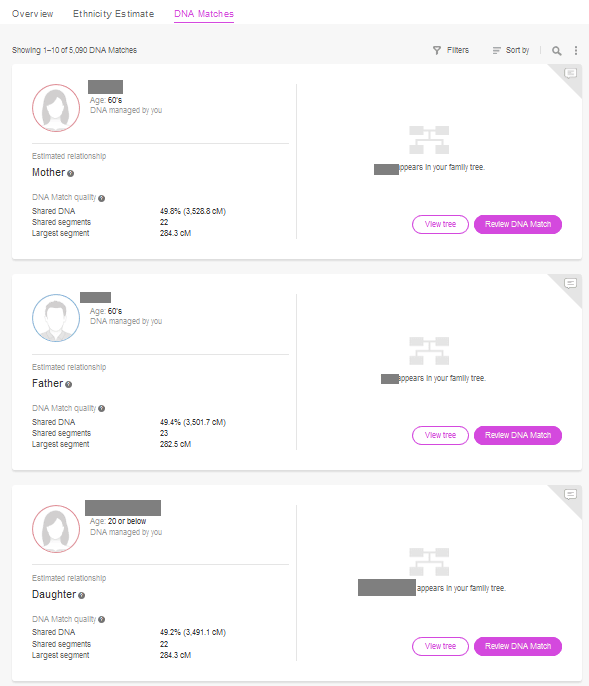This screenshot has height=686, width=589.
Task: Open note icon on Daughter match card
Action: [x=570, y=494]
